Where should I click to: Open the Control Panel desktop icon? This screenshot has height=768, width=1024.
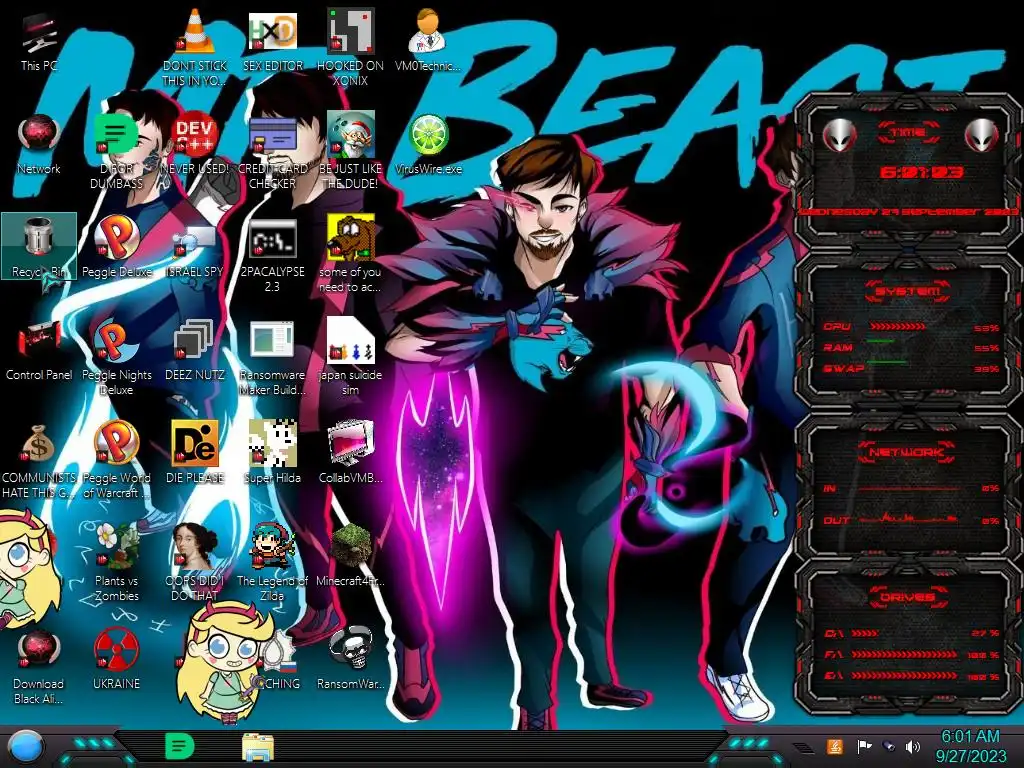pyautogui.click(x=39, y=341)
